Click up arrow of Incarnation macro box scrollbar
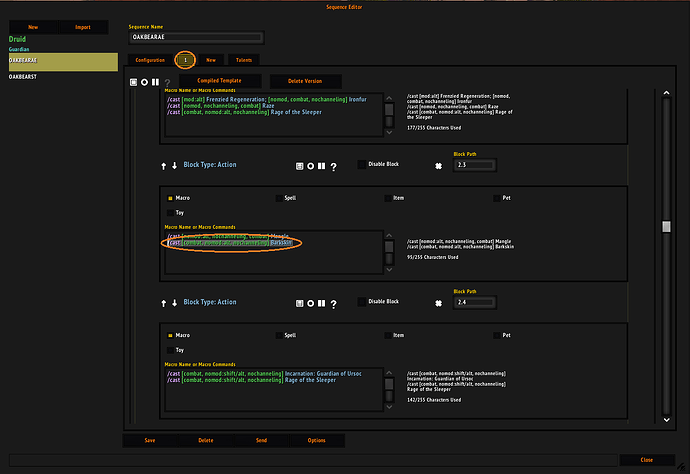This screenshot has width=690, height=474. 389,373
